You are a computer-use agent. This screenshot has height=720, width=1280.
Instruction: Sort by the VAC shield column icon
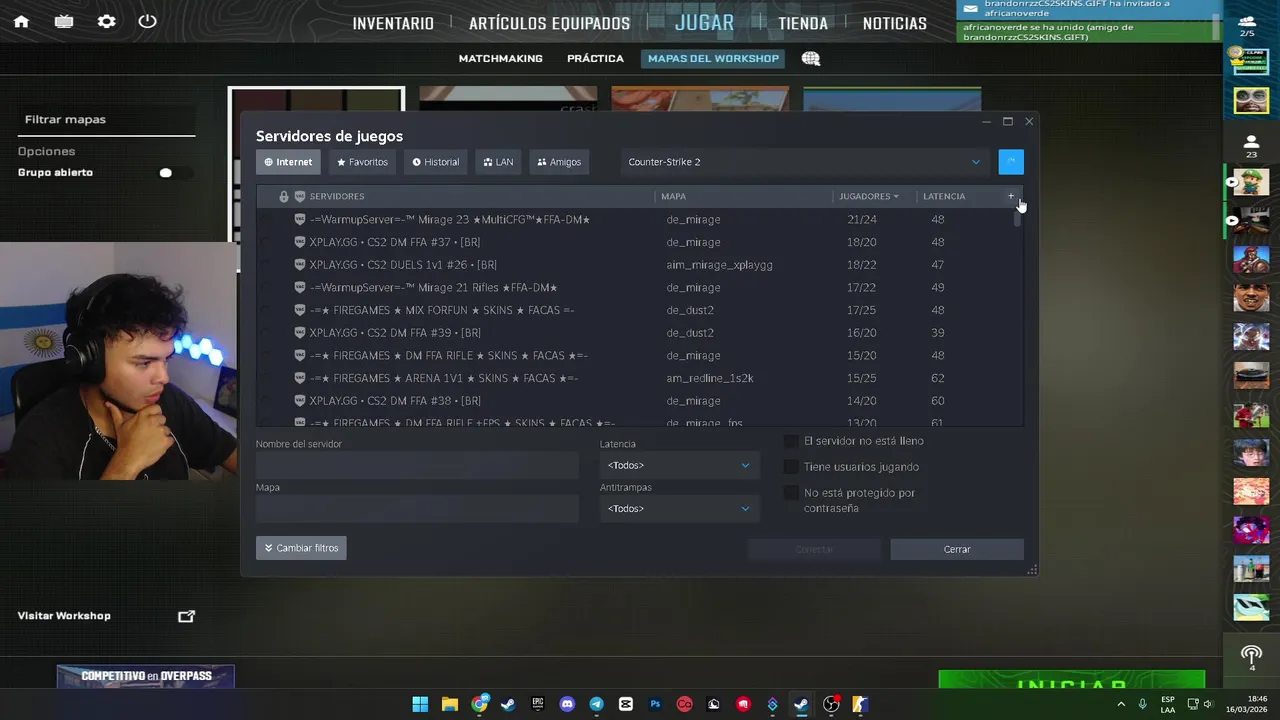299,196
